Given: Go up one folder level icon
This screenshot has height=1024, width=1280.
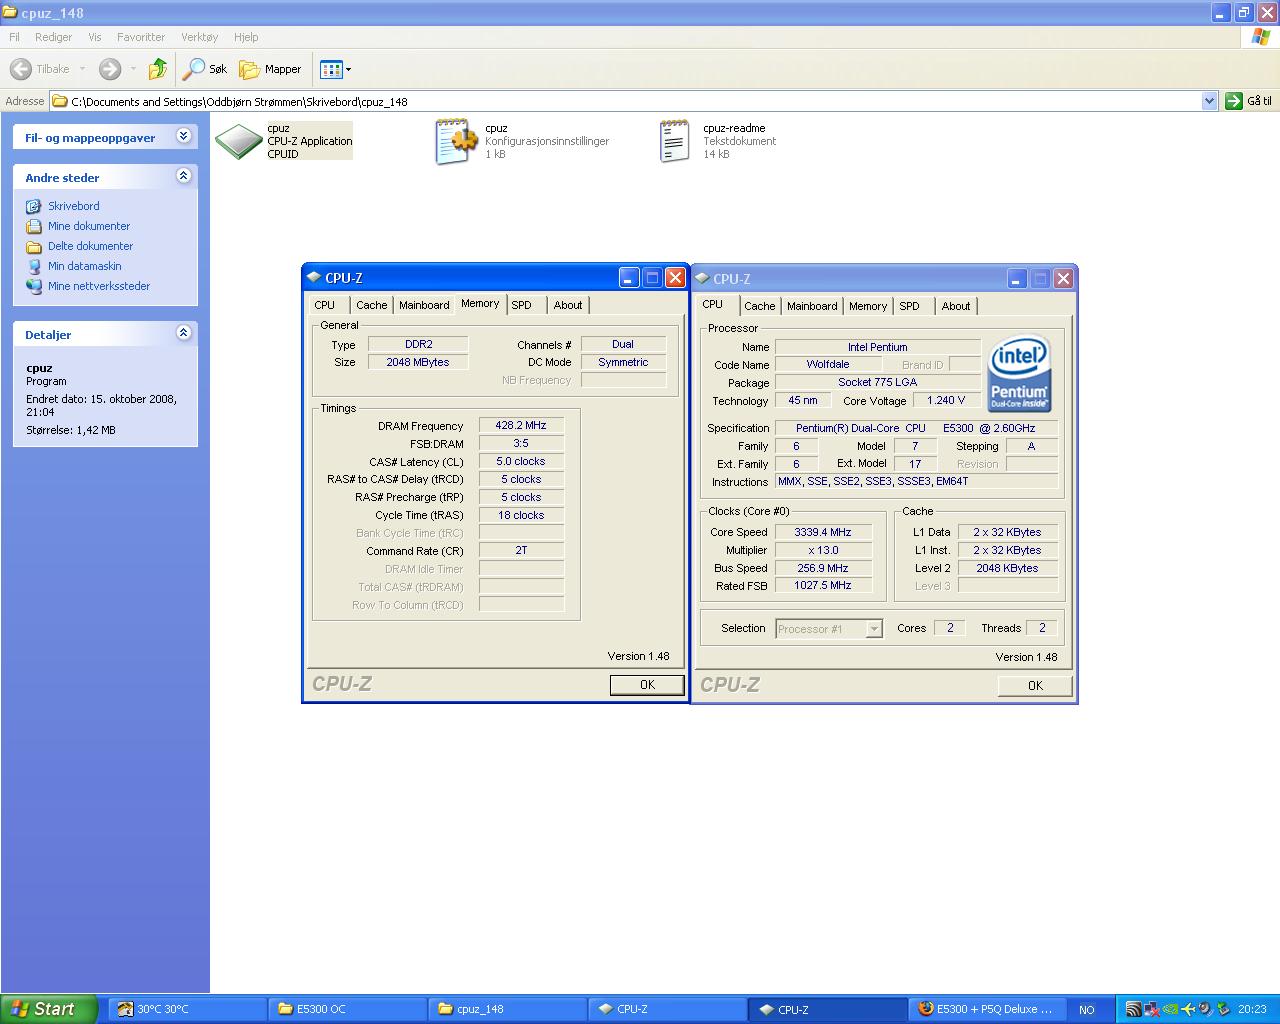Looking at the screenshot, I should [x=157, y=69].
